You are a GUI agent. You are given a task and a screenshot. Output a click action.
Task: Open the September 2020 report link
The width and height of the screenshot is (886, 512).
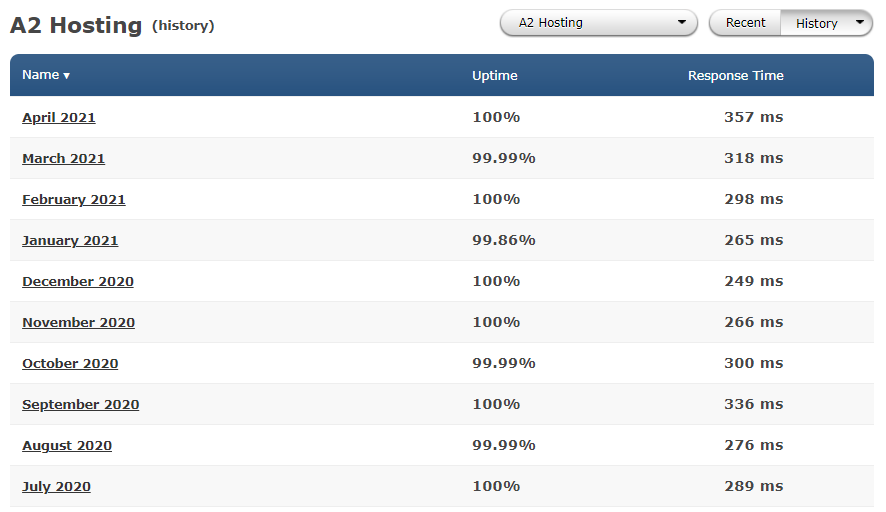point(80,405)
